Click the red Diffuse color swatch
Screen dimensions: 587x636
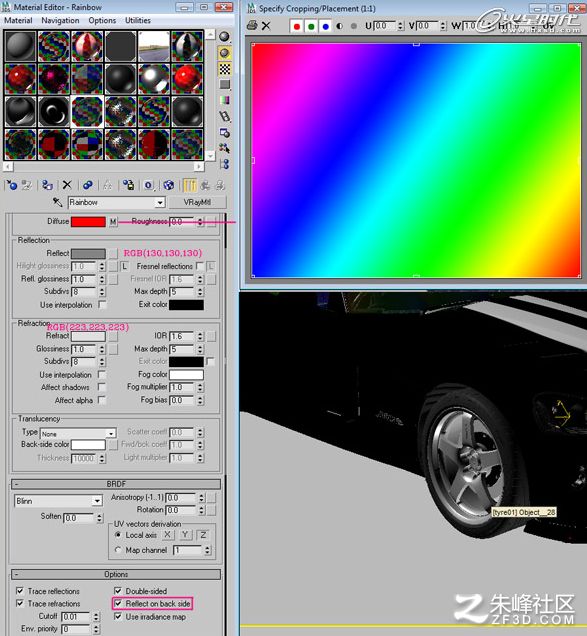(x=88, y=221)
